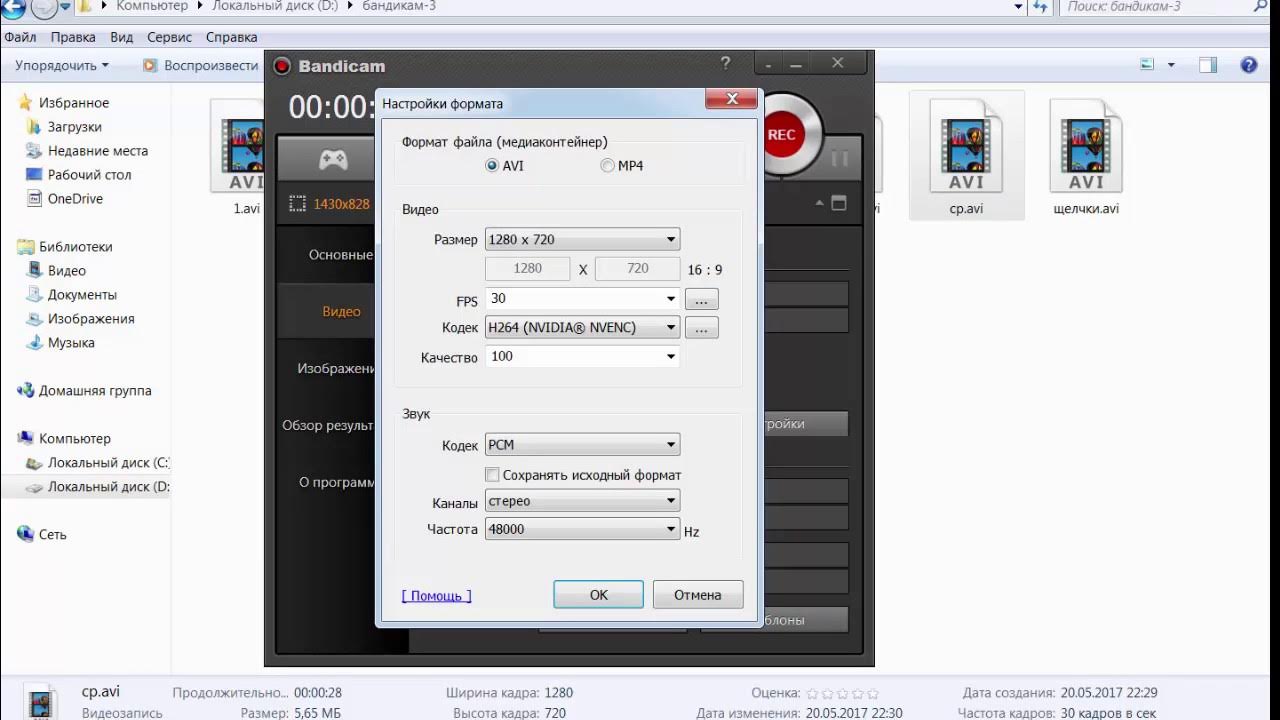The image size is (1280, 720).
Task: Click the Отмена button
Action: point(698,595)
